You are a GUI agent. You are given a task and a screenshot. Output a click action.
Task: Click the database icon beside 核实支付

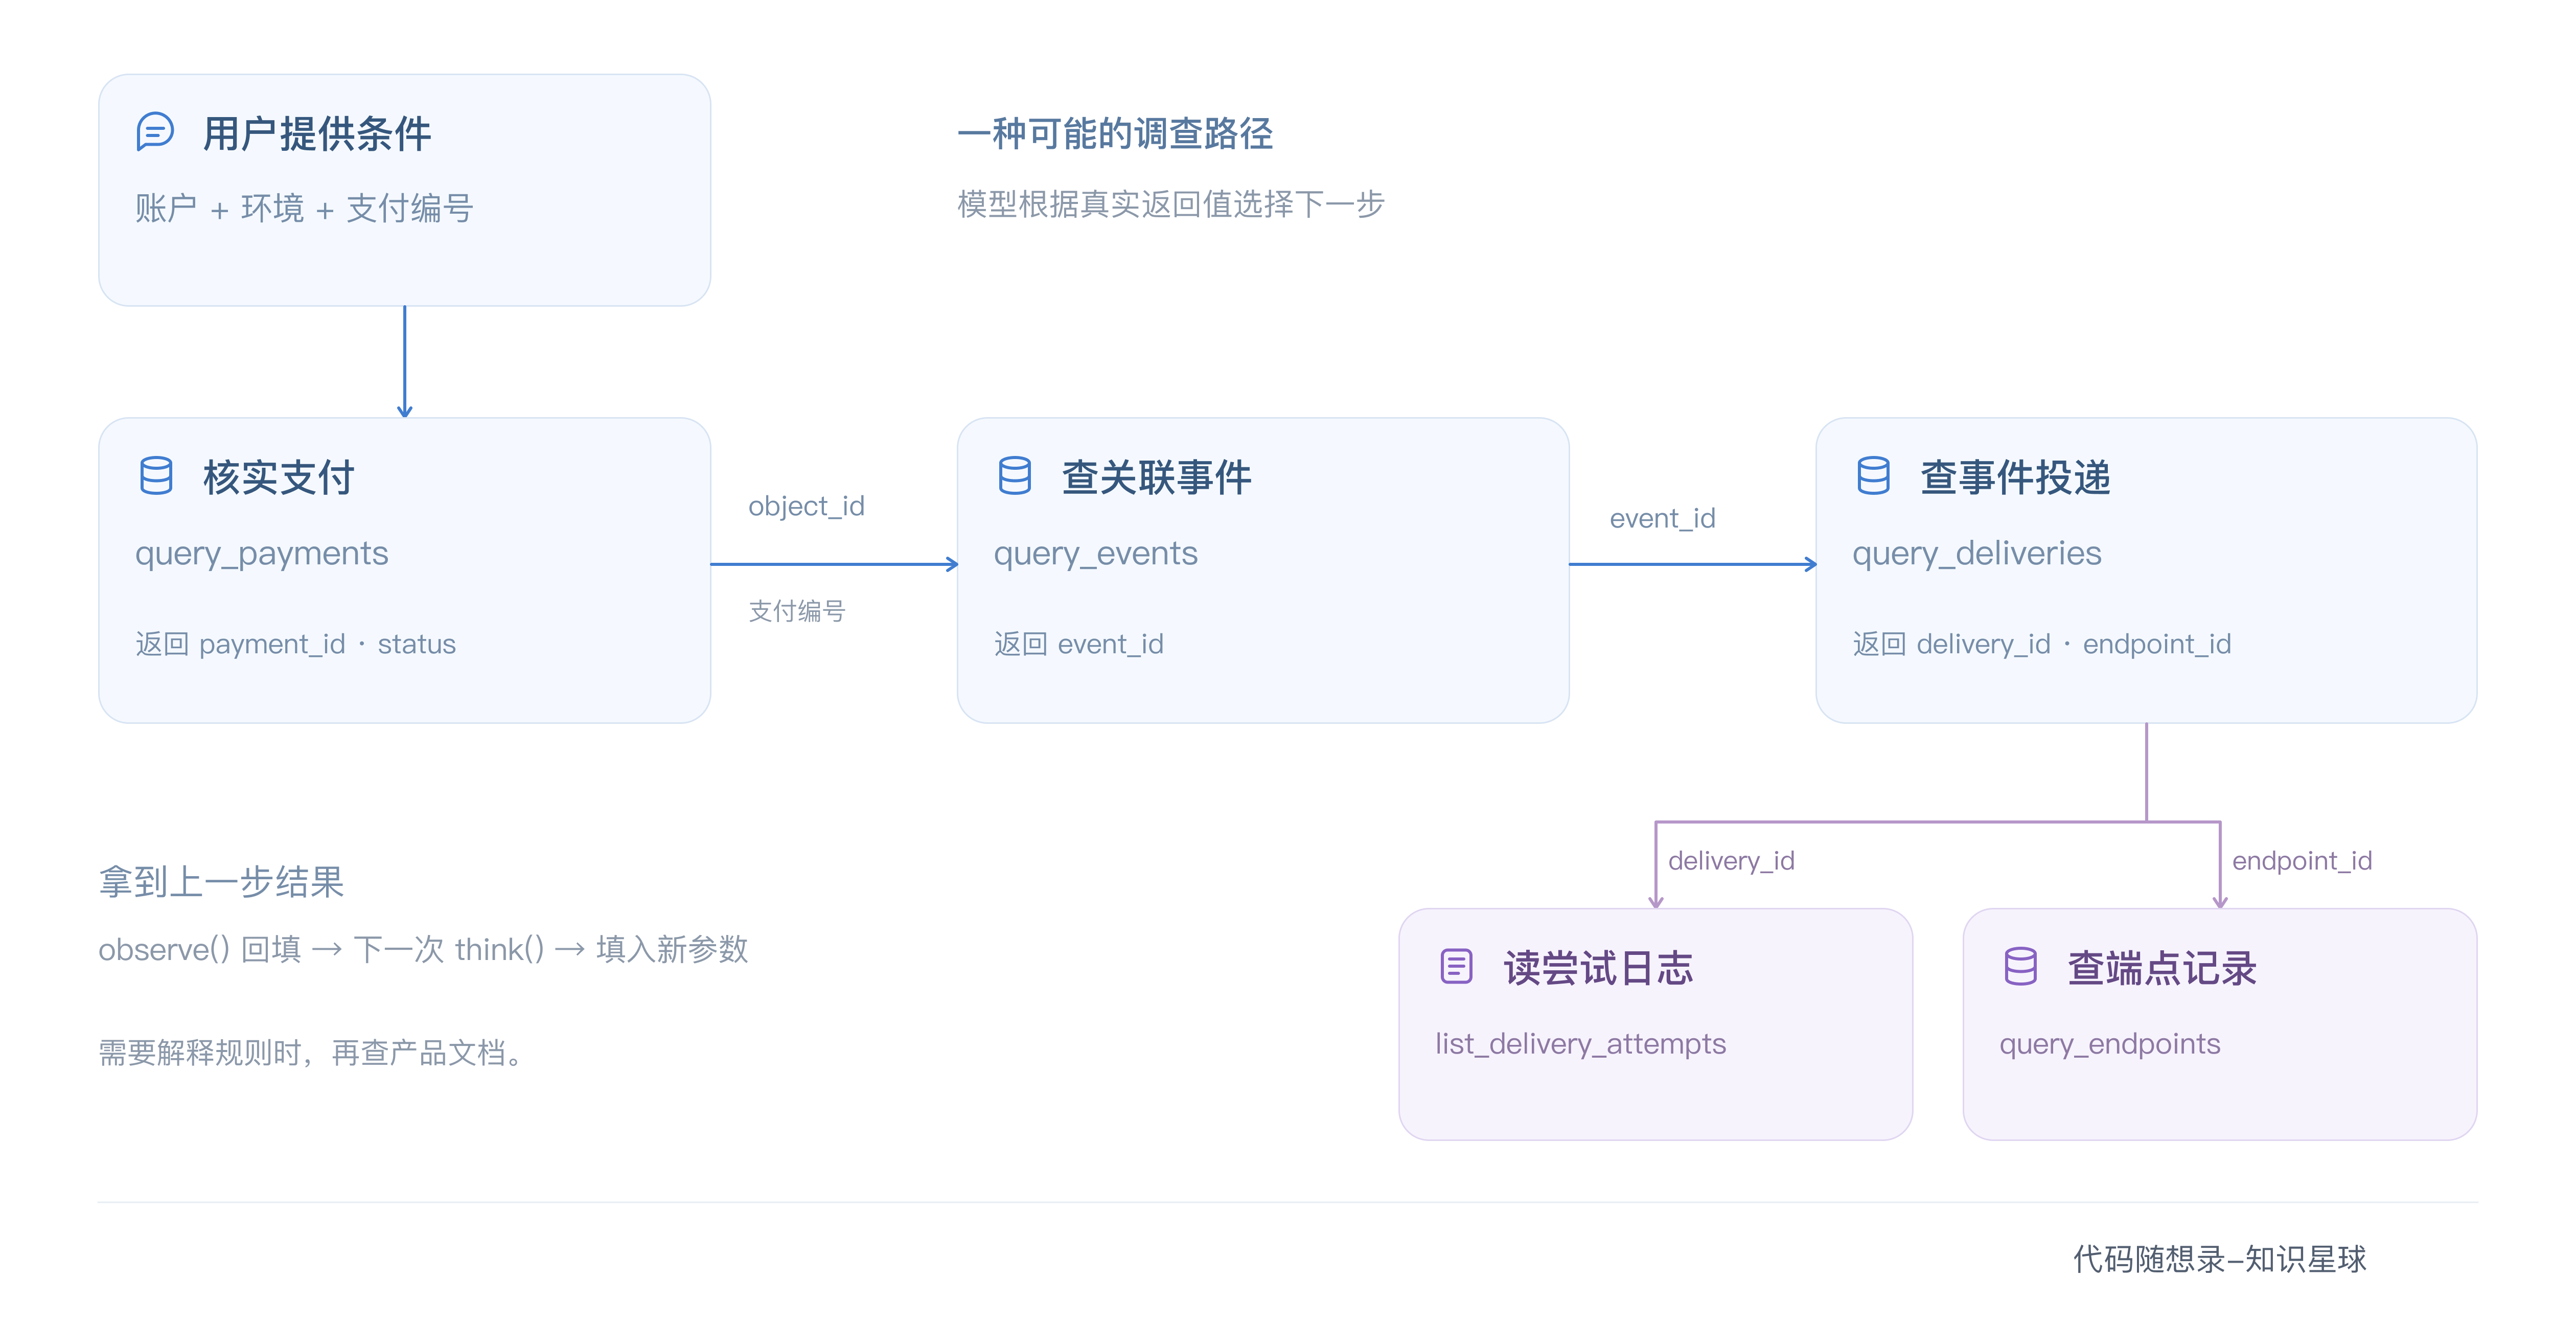pos(156,476)
